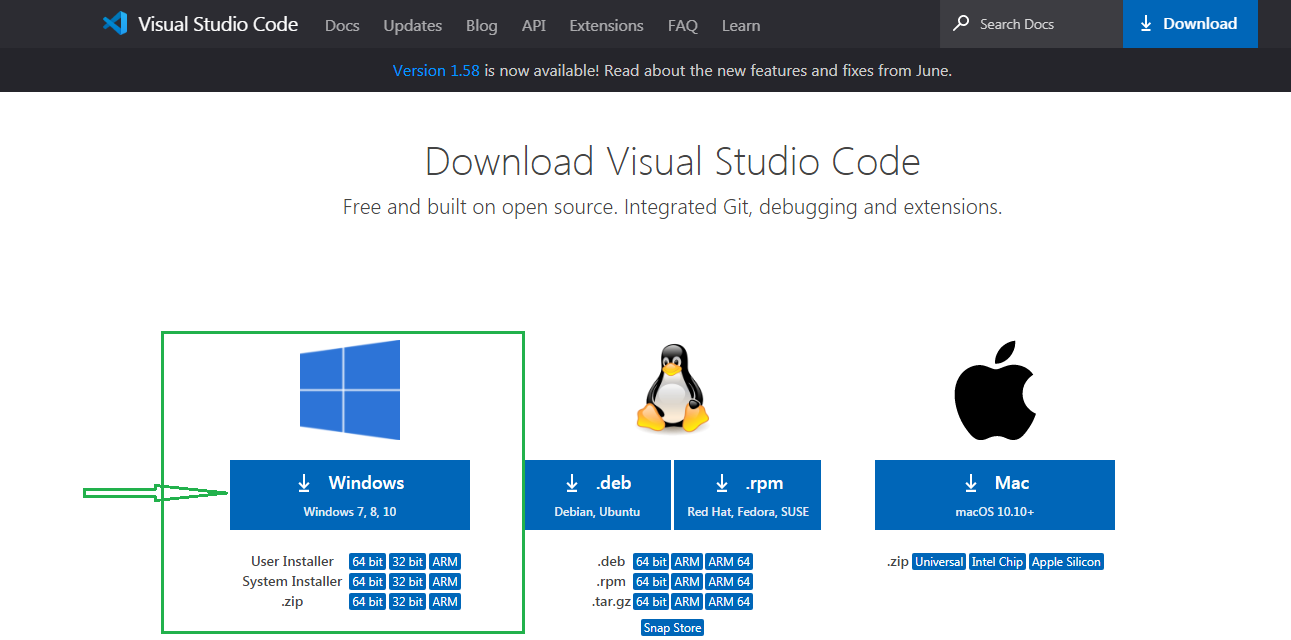Select Windows System Installer ARM

coord(445,582)
